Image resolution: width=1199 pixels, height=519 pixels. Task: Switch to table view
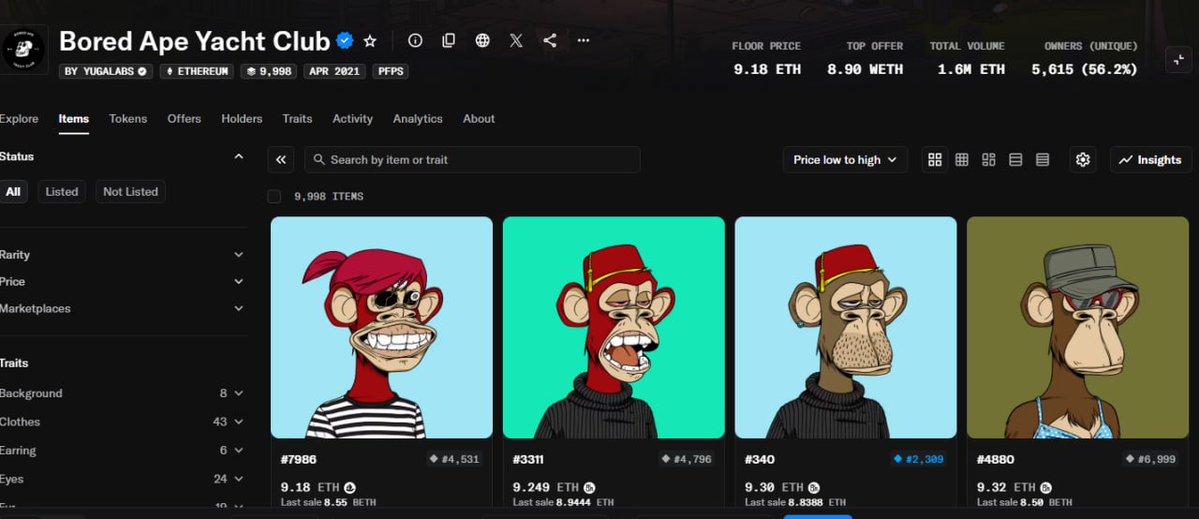pos(1042,160)
